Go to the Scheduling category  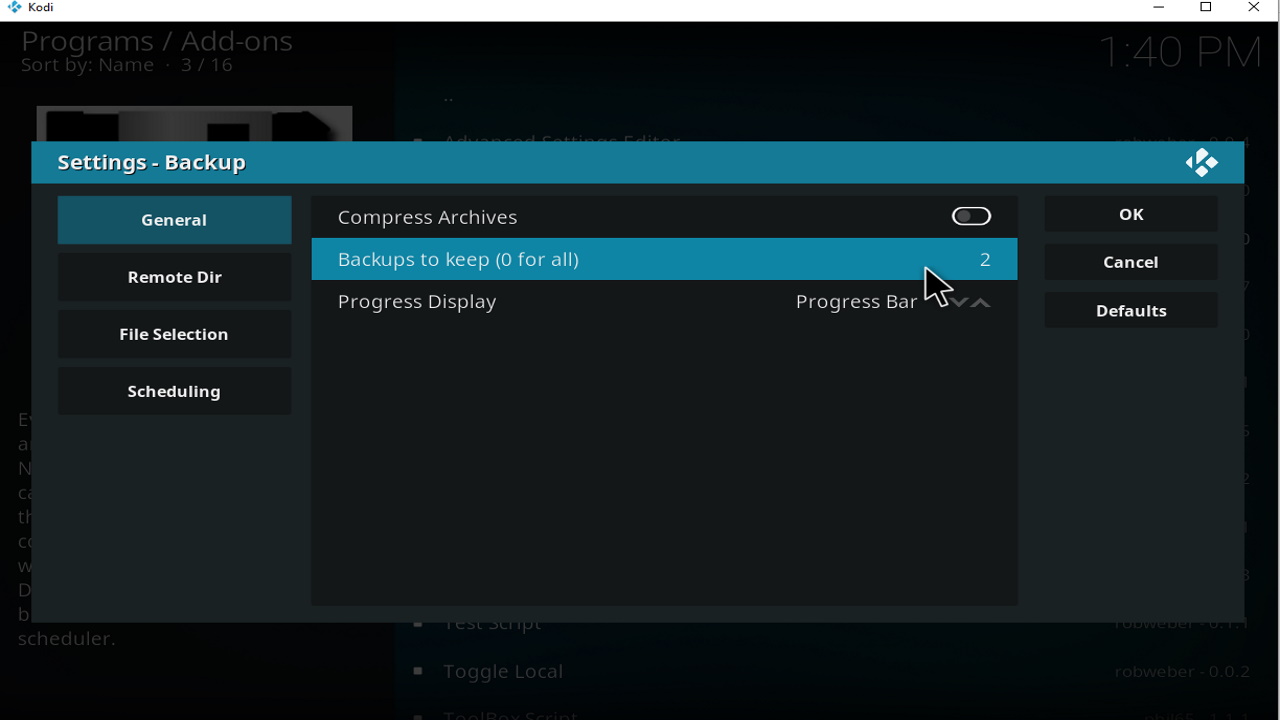(x=174, y=391)
